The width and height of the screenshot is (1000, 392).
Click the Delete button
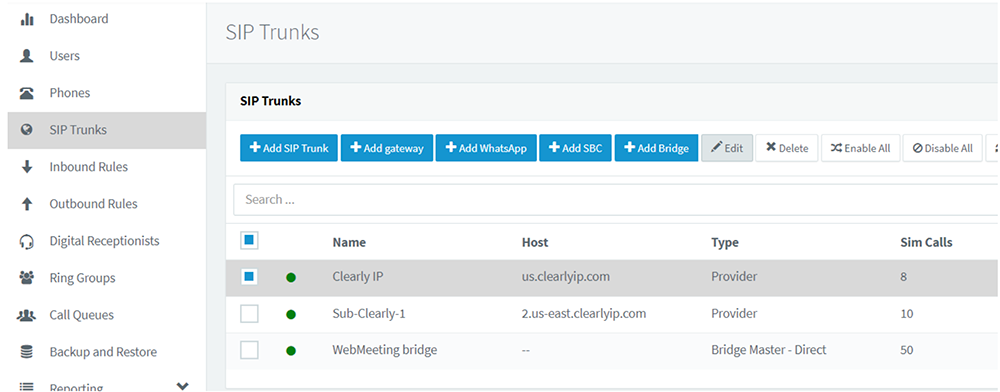[x=787, y=148]
